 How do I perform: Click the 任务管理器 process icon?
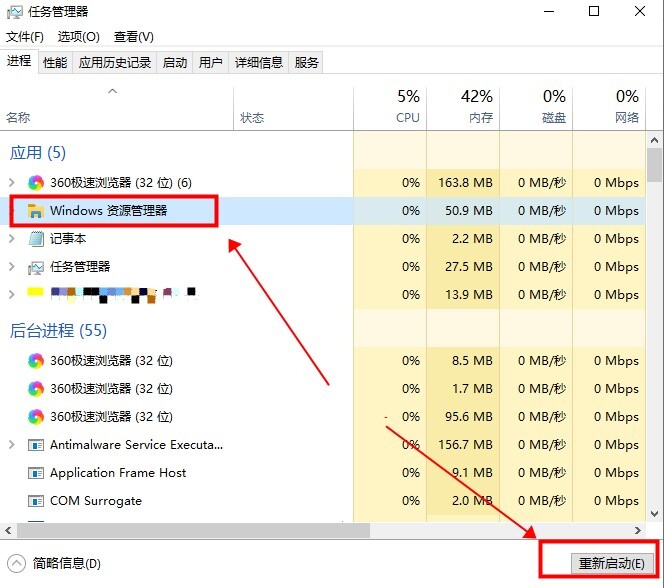(x=36, y=267)
